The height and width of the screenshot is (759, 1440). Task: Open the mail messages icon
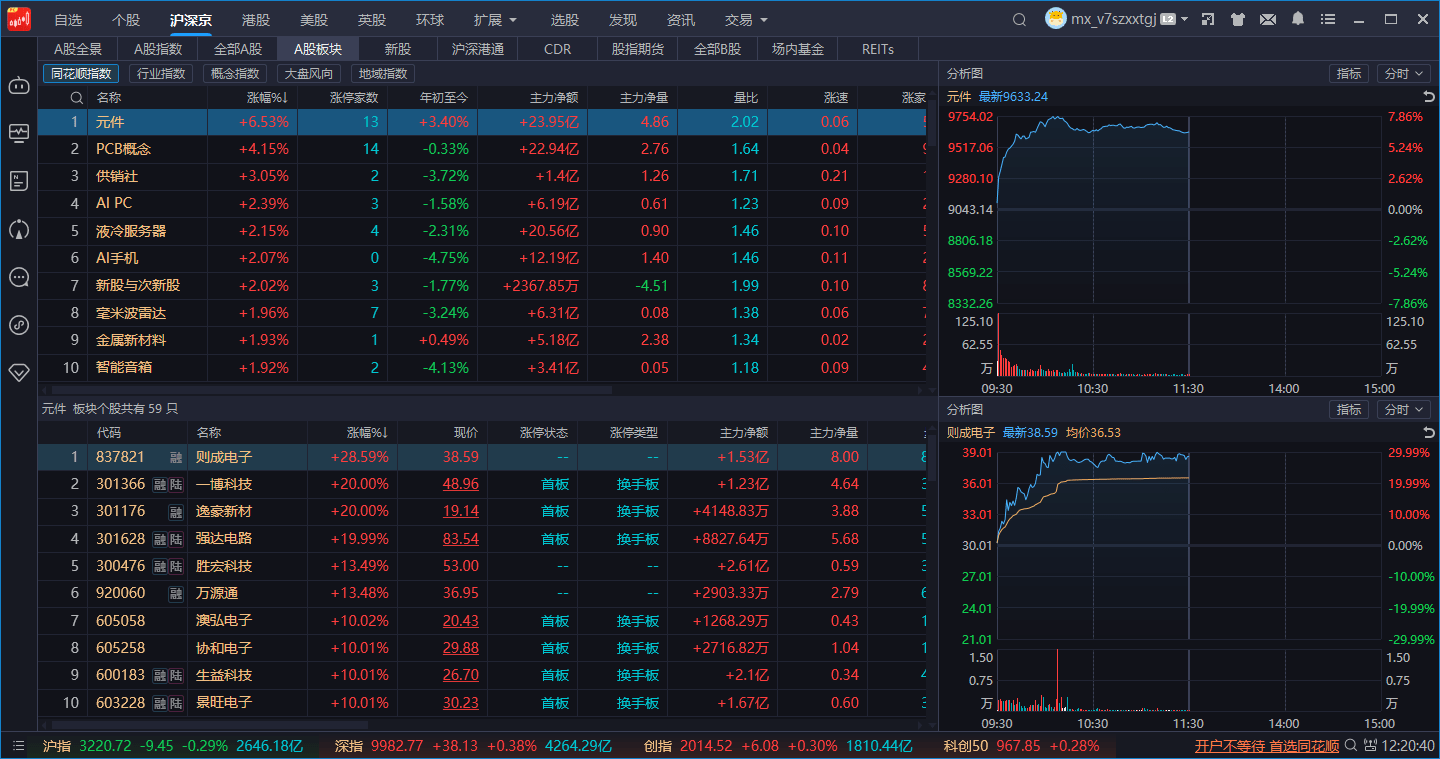(1268, 19)
